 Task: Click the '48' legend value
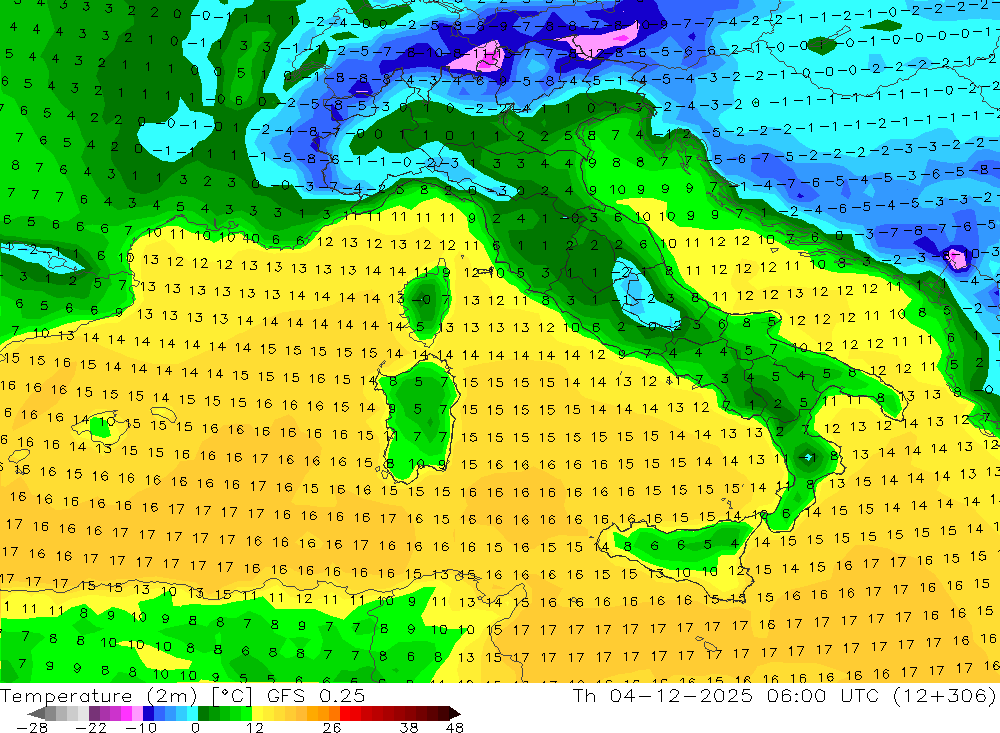455,727
